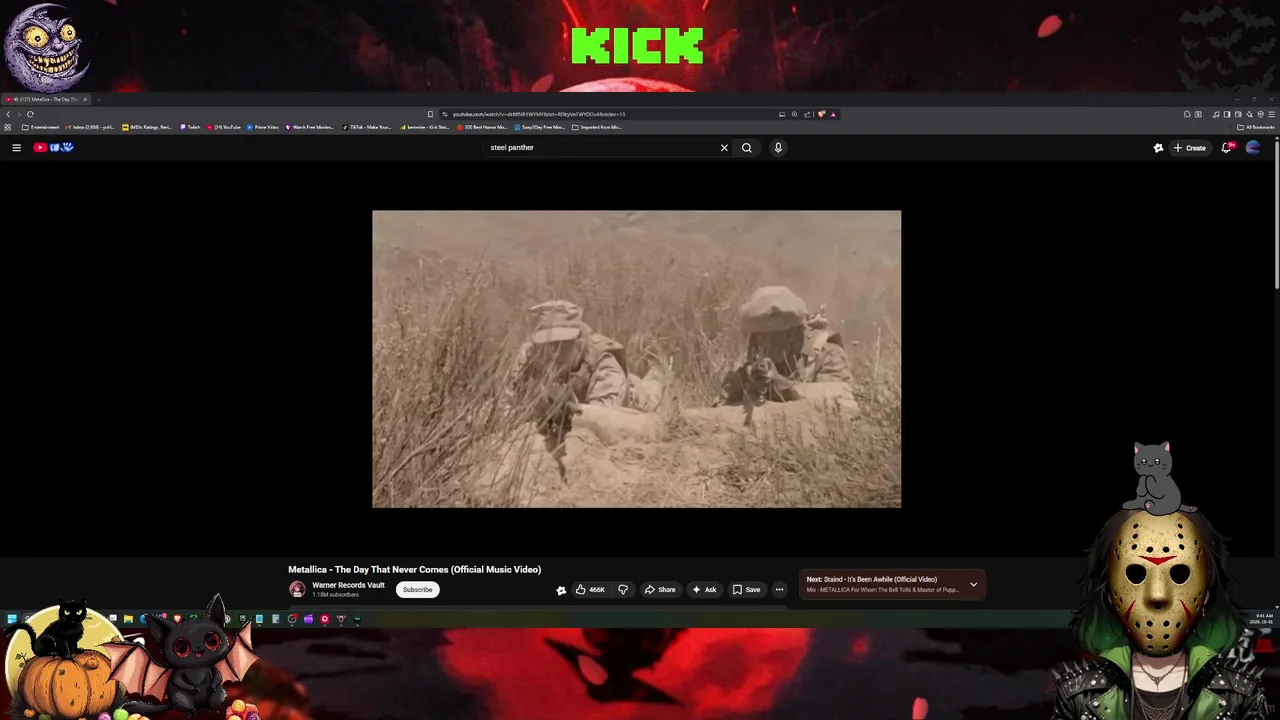The height and width of the screenshot is (720, 1280).
Task: Open Inbox bookmark
Action: [x=89, y=127]
